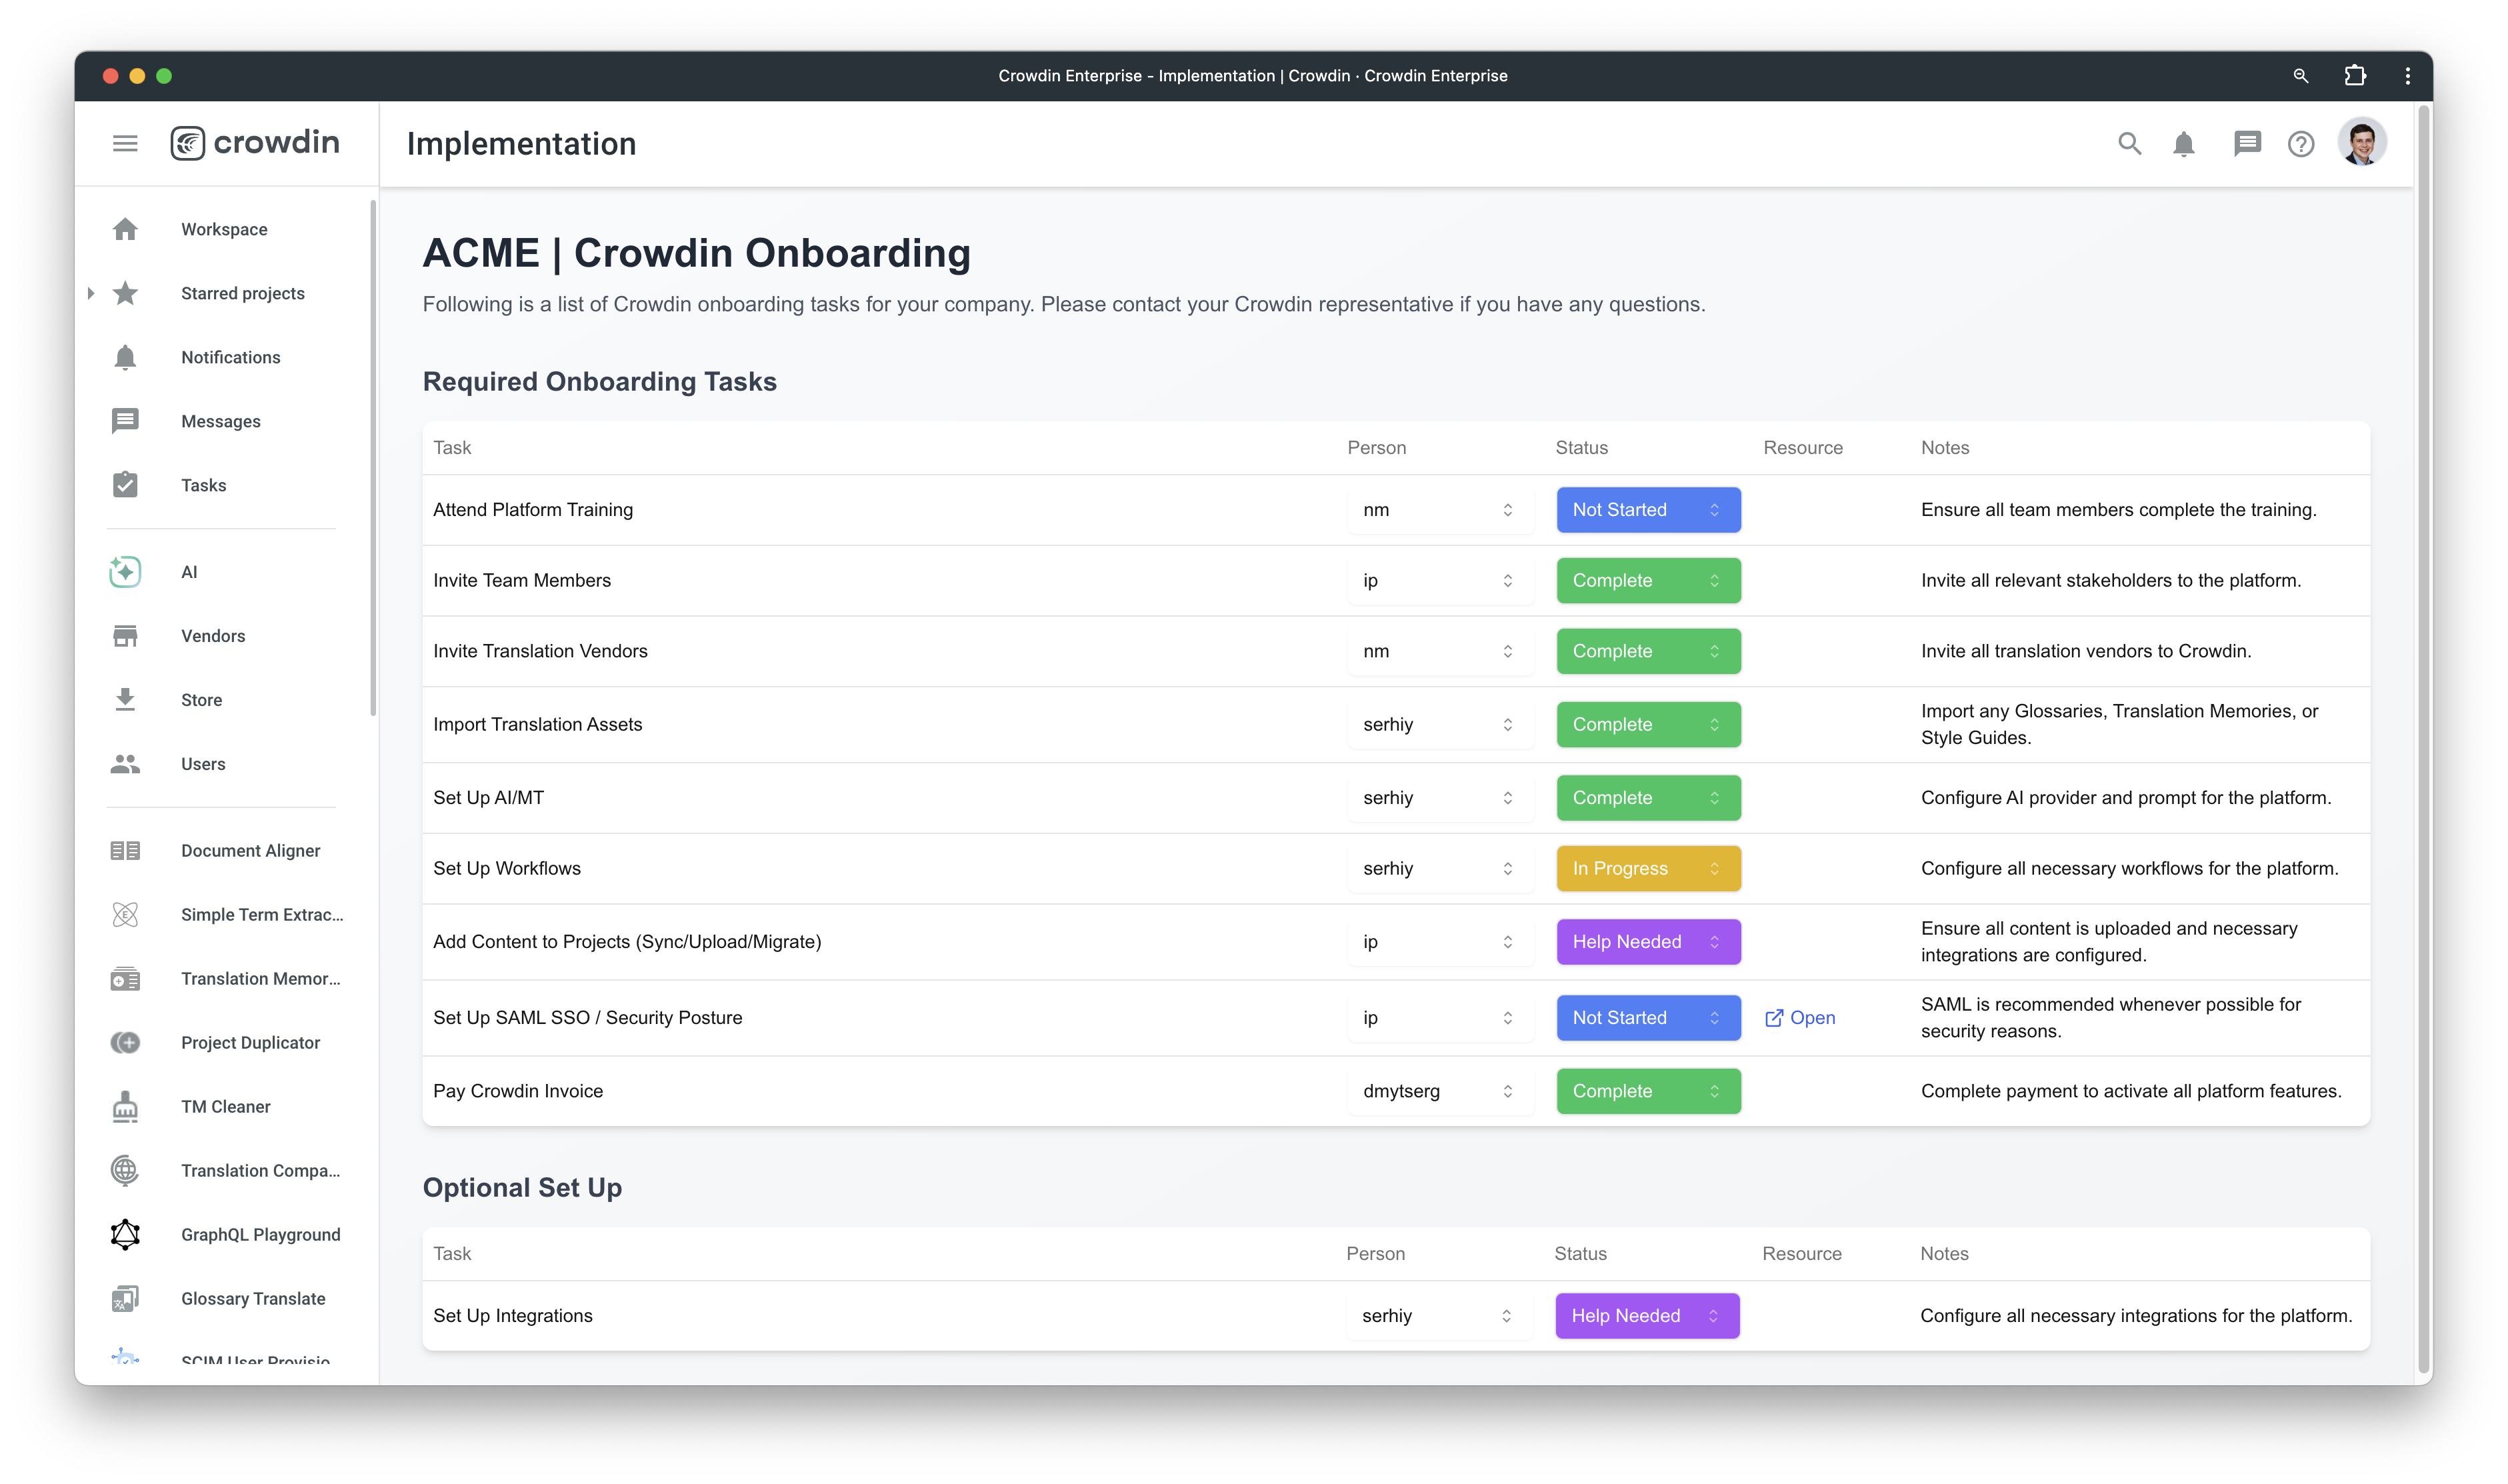
Task: Click the Project Duplicator icon
Action: 125,1043
